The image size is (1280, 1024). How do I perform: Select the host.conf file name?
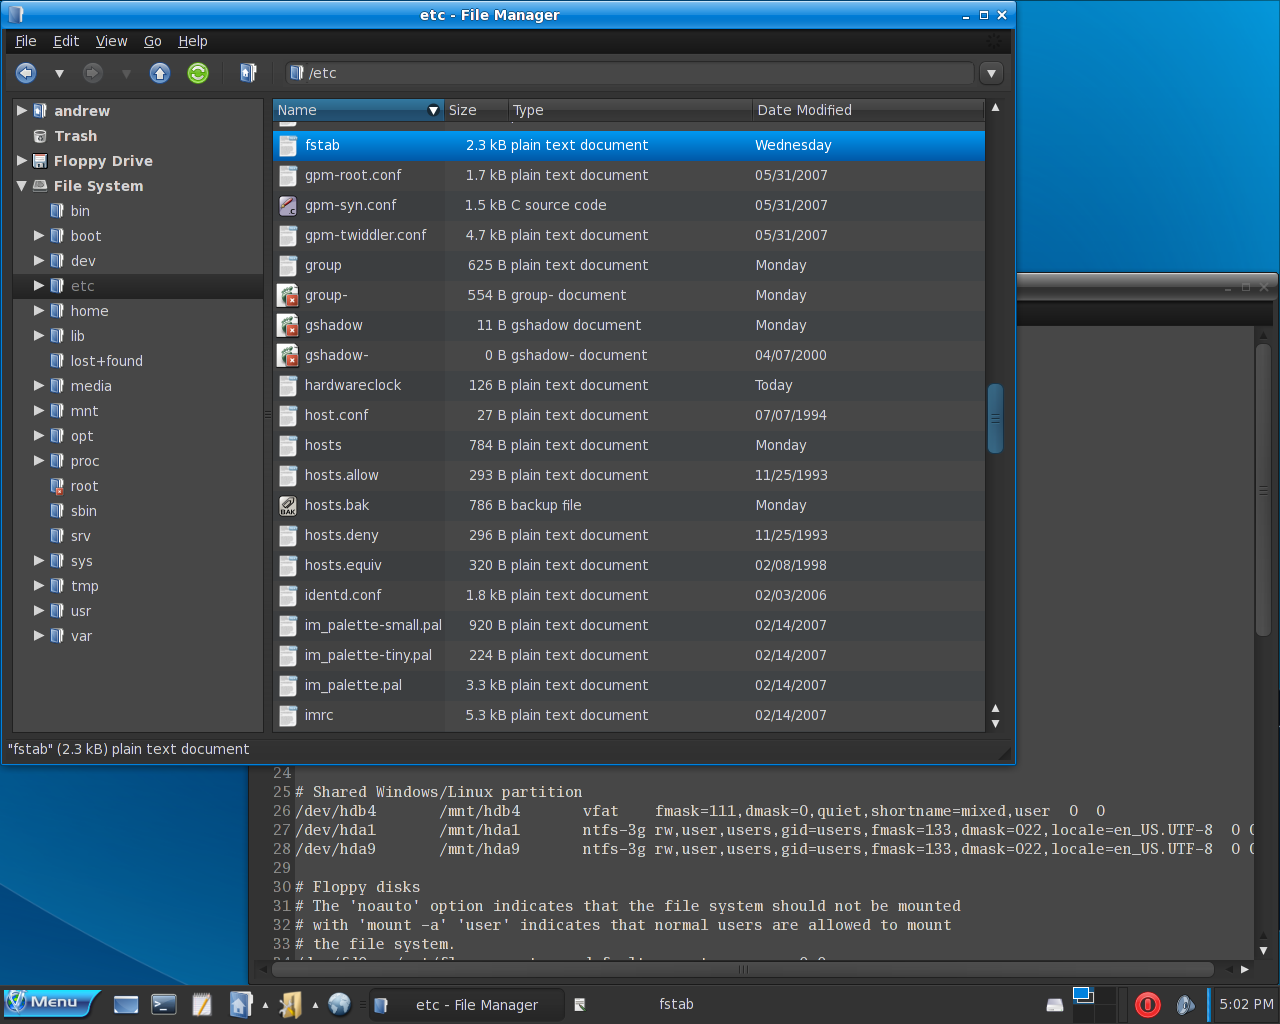337,415
